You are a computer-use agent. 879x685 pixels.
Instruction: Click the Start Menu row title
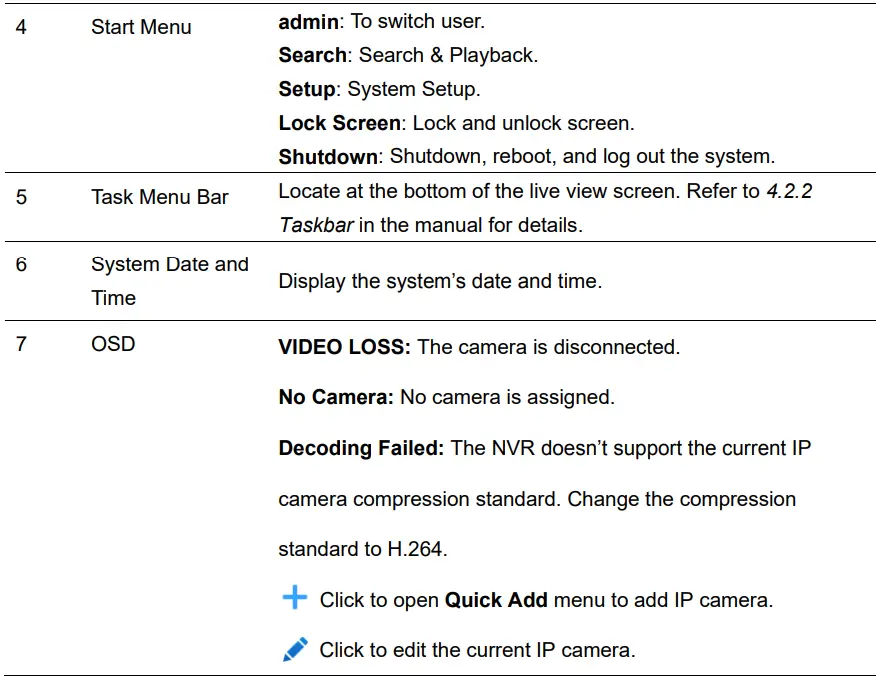(x=141, y=27)
